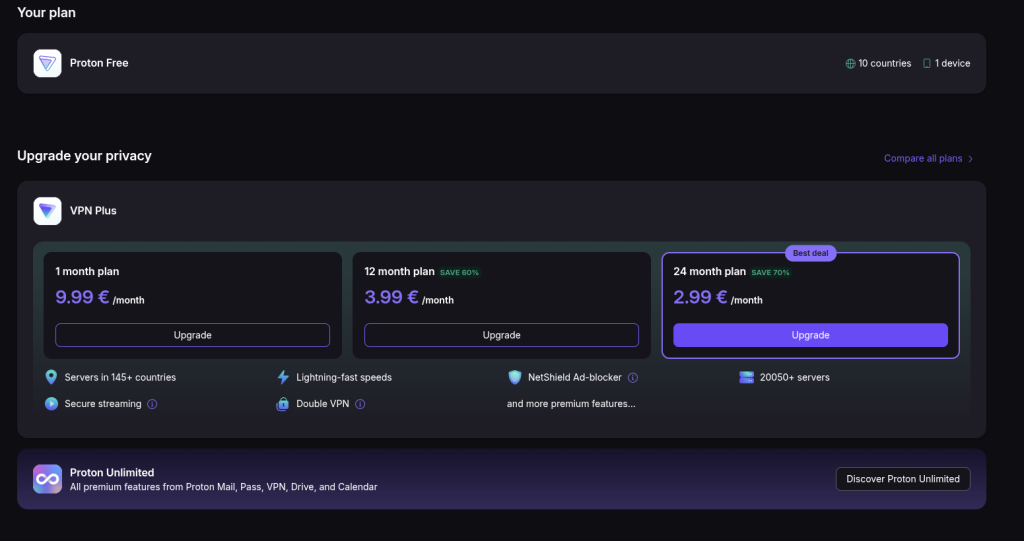Image resolution: width=1024 pixels, height=541 pixels.
Task: Click Servers in 145+ countries text
Action: pos(120,377)
